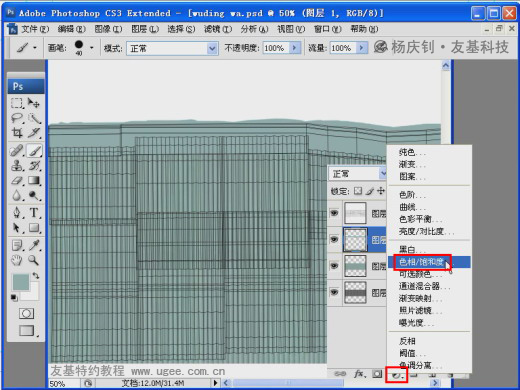520x390 pixels.
Task: Select the Rectangular Marquee tool
Action: 17,103
